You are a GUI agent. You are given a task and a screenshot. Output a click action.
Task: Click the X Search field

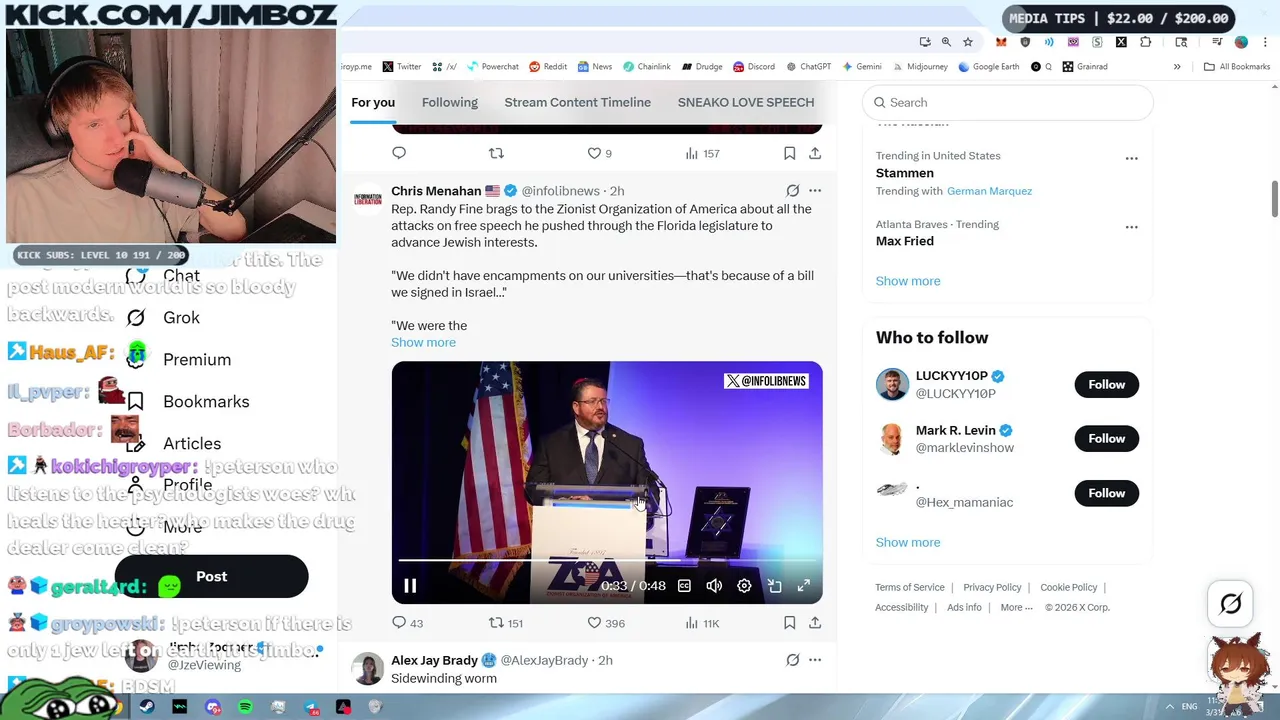point(1007,102)
